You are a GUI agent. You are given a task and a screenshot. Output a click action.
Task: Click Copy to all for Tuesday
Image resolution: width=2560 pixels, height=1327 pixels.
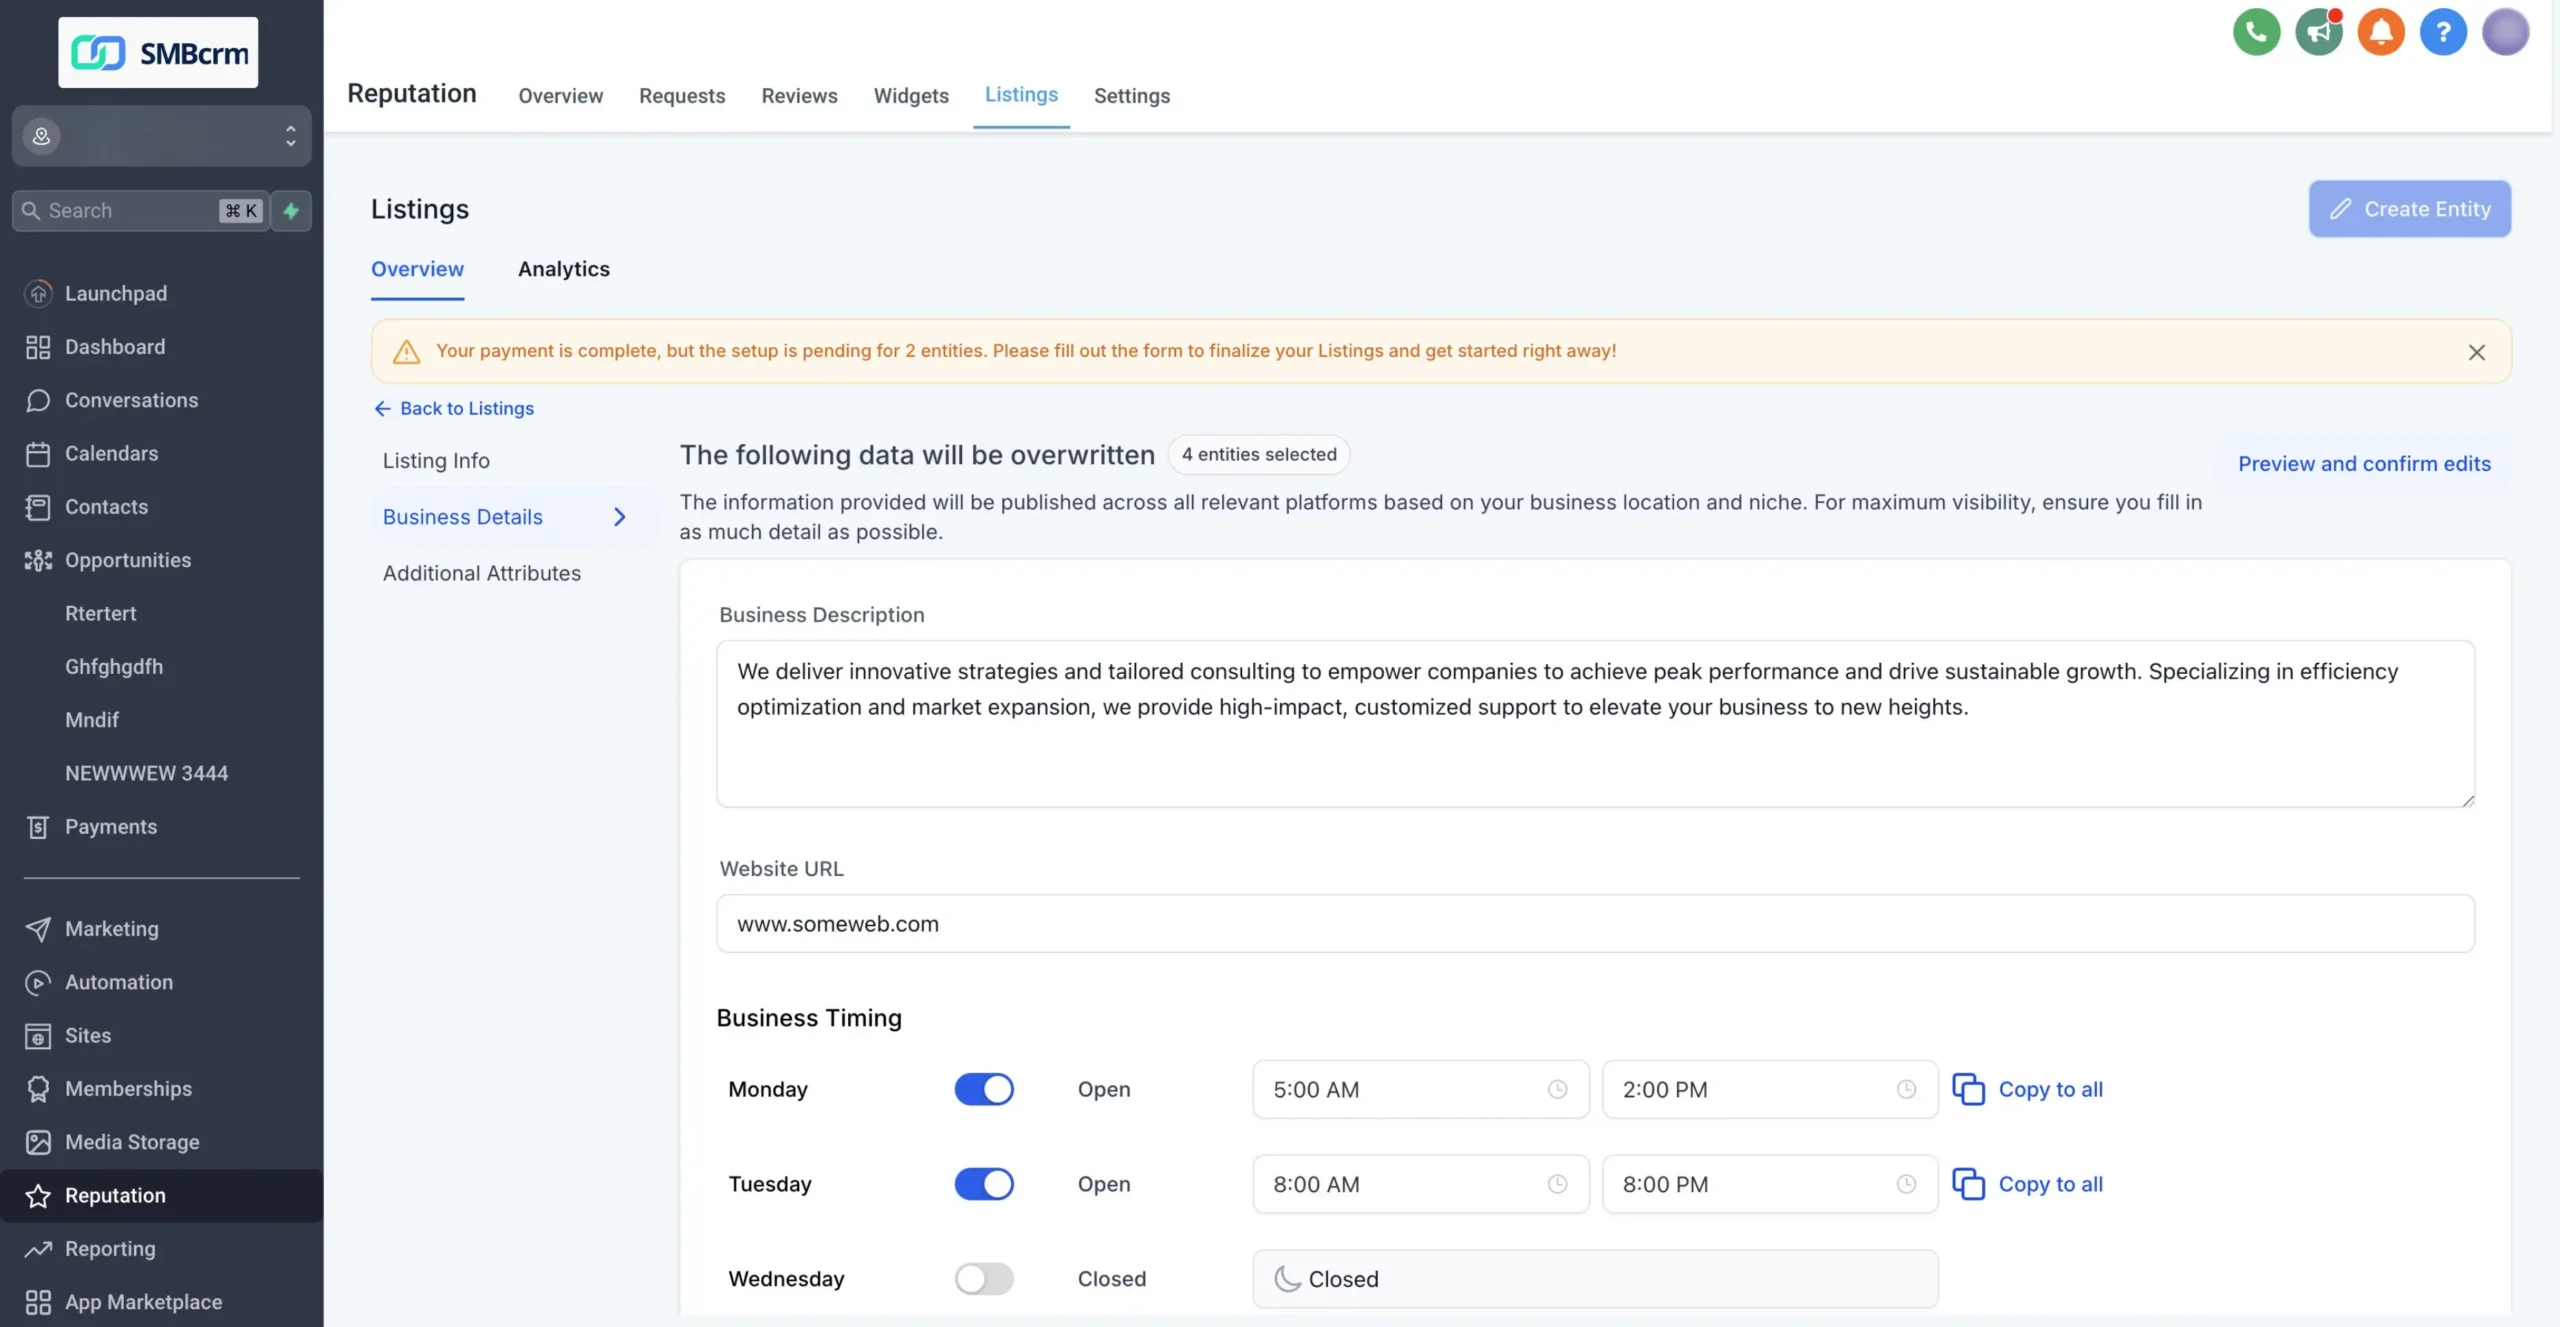click(x=2050, y=1184)
